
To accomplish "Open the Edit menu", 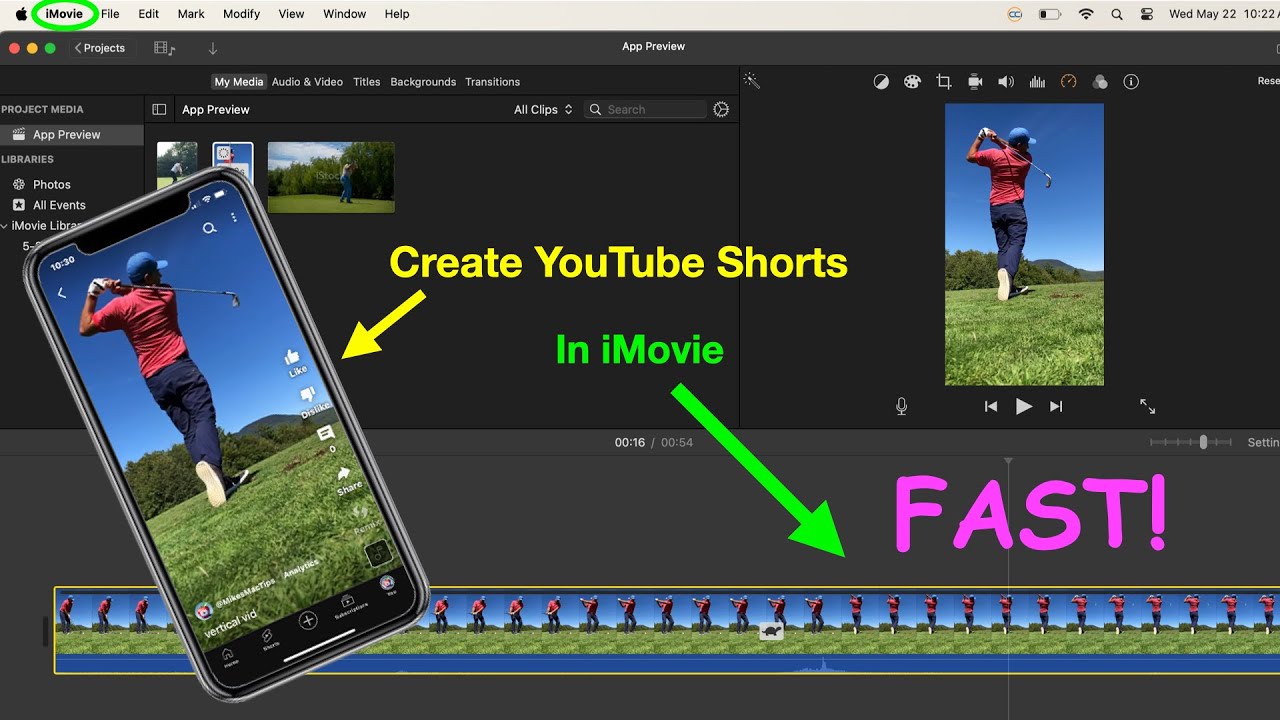I will point(149,14).
